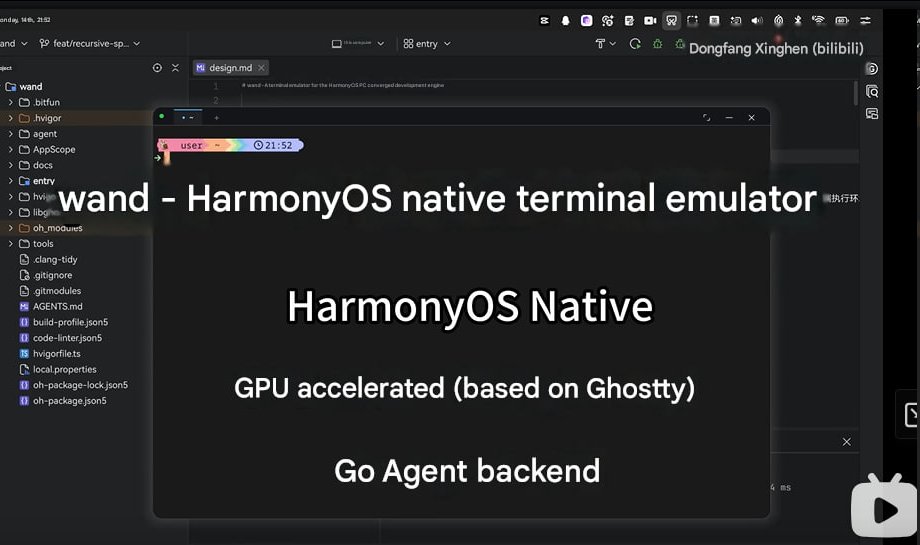The width and height of the screenshot is (920, 545).
Task: Collapse all using the project panel arrows icon
Action: 175,67
